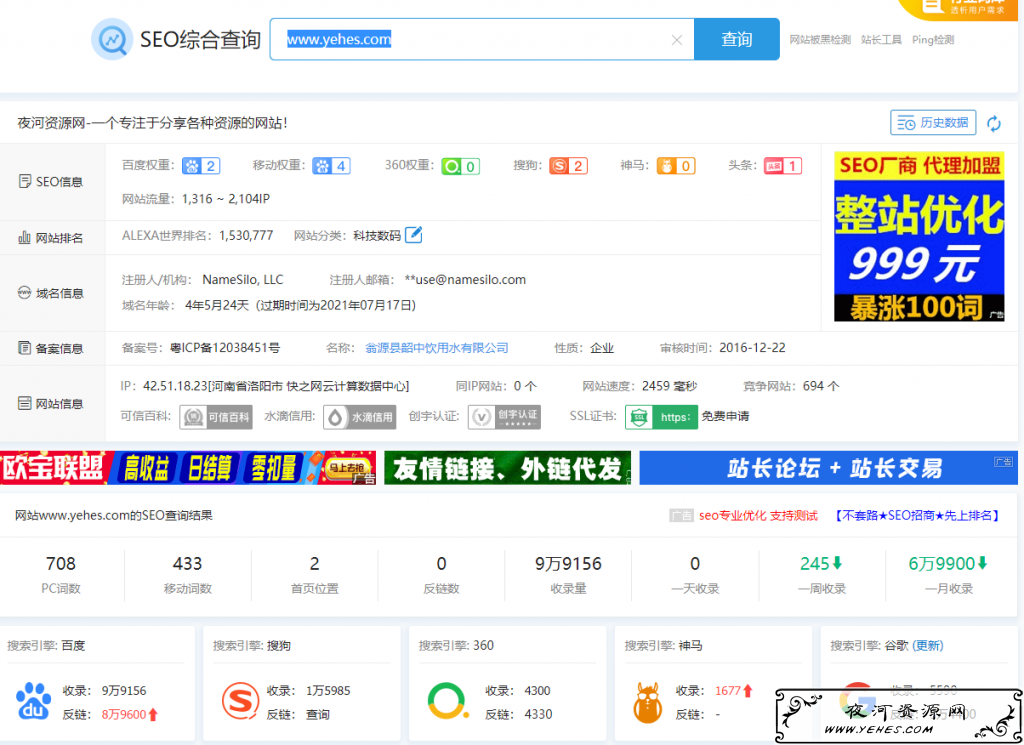Screen dimensions: 1024x745
Task: Click the 反链数 value 0
Action: (x=441, y=563)
